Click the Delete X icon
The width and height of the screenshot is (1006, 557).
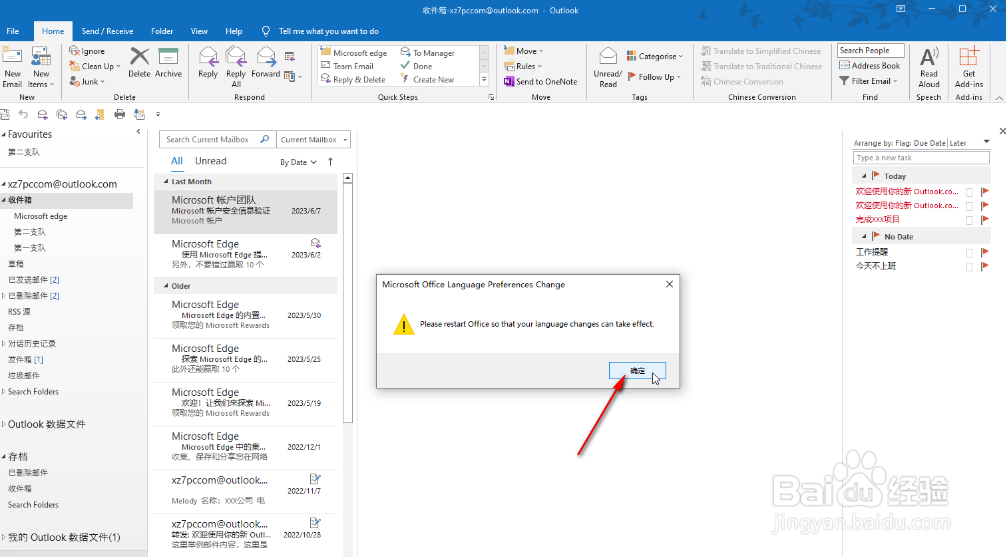pyautogui.click(x=139, y=57)
